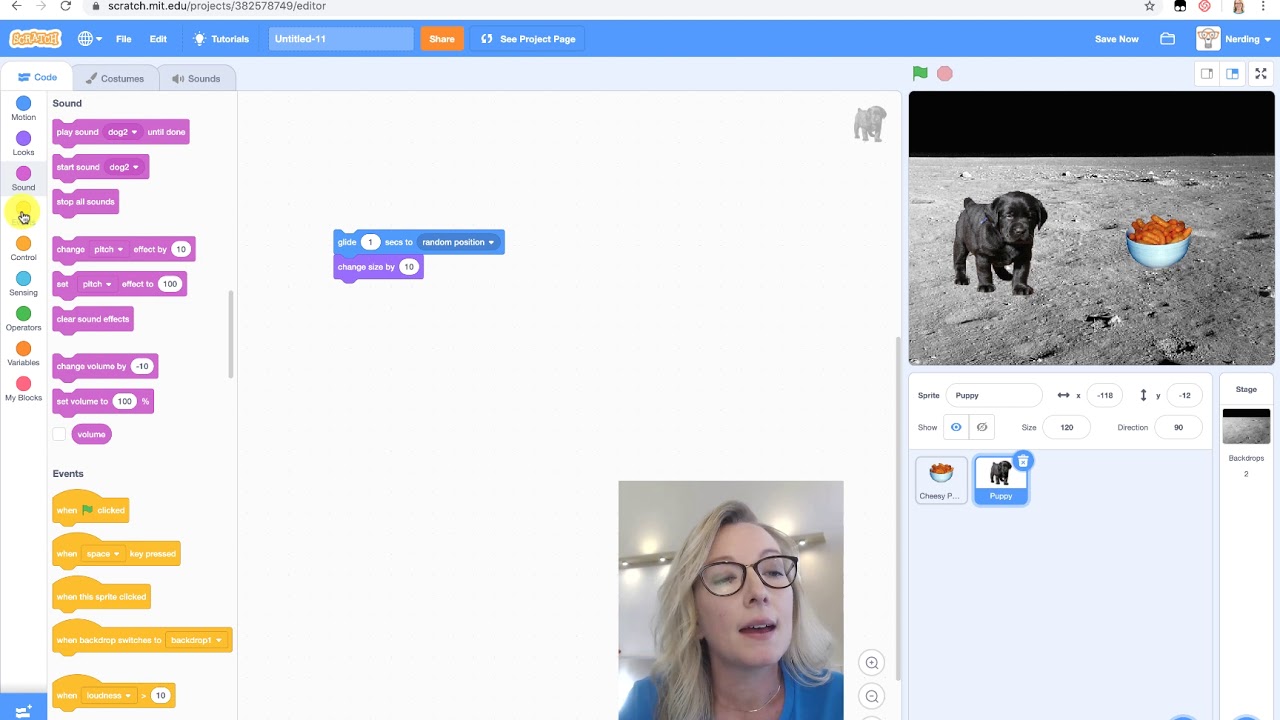Open the My Blocks category

click(23, 389)
